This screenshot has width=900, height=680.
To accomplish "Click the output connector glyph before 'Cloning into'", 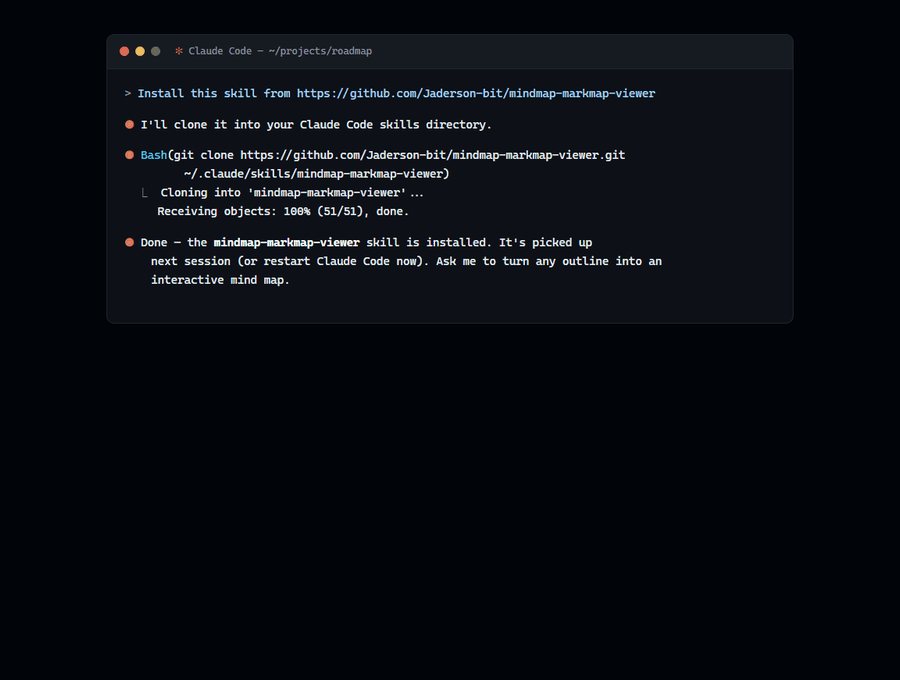I will coord(144,193).
